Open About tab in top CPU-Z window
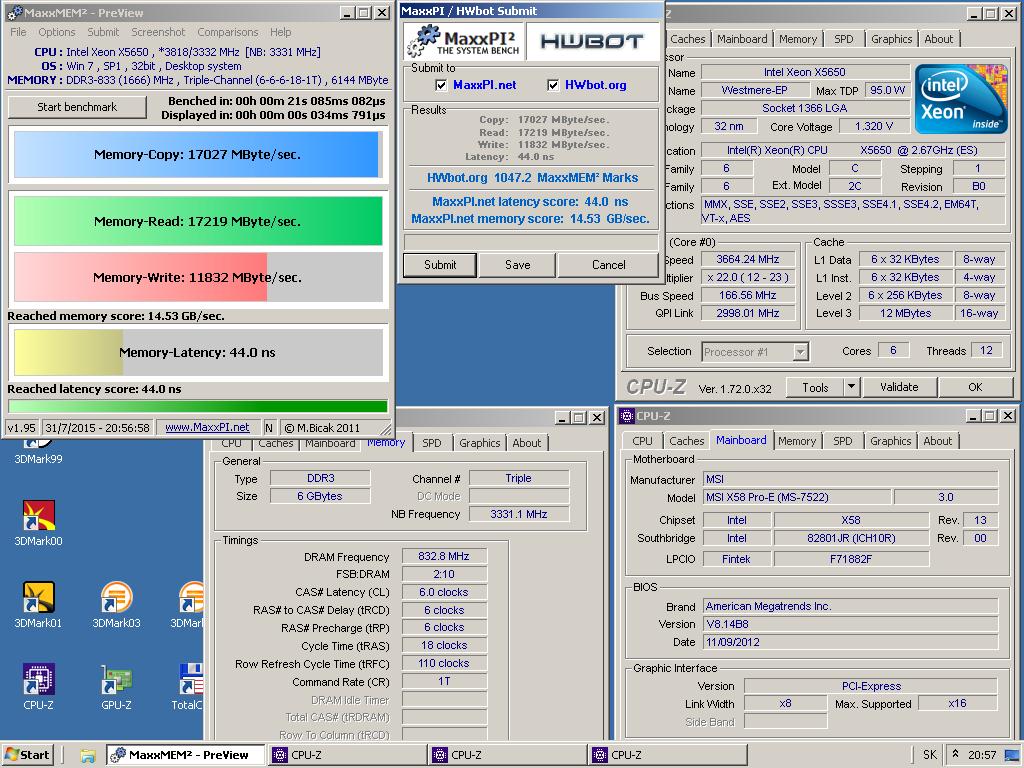This screenshot has width=1024, height=768. tap(938, 39)
